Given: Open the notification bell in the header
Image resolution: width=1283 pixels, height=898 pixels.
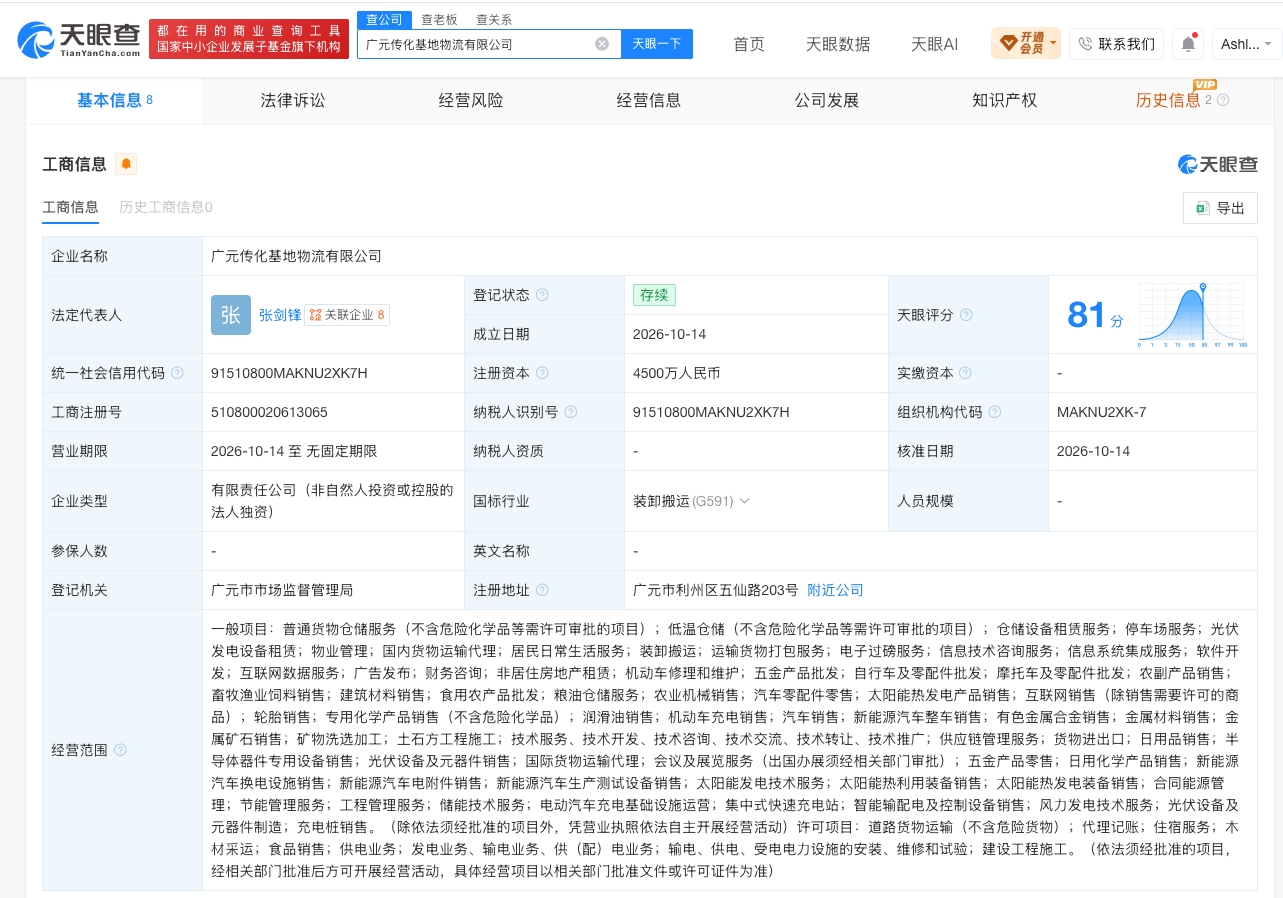Looking at the screenshot, I should [x=1188, y=44].
